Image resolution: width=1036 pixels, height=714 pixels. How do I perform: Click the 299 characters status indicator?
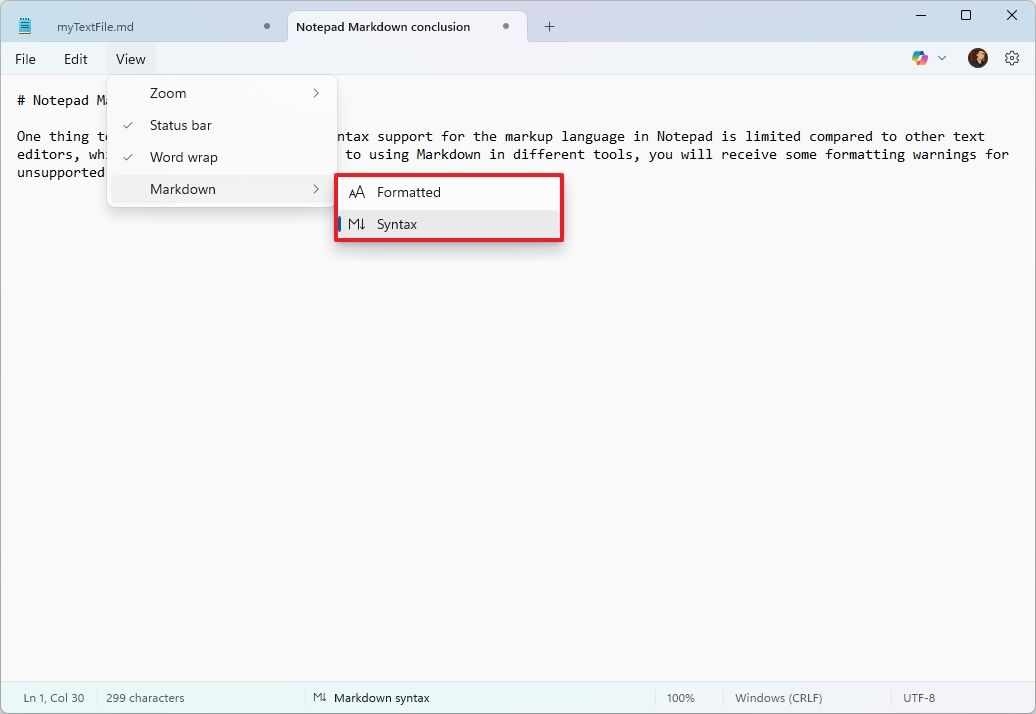145,697
